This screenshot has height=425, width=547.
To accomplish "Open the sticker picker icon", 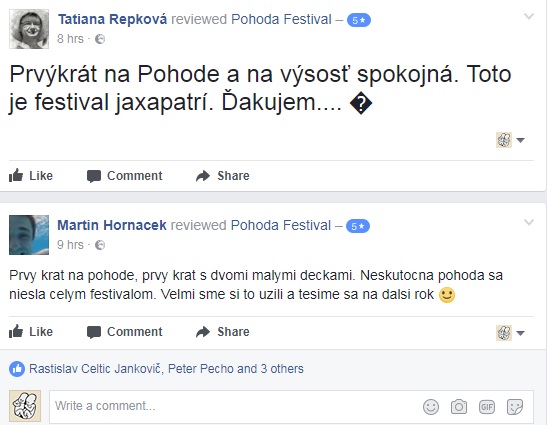I will (515, 407).
